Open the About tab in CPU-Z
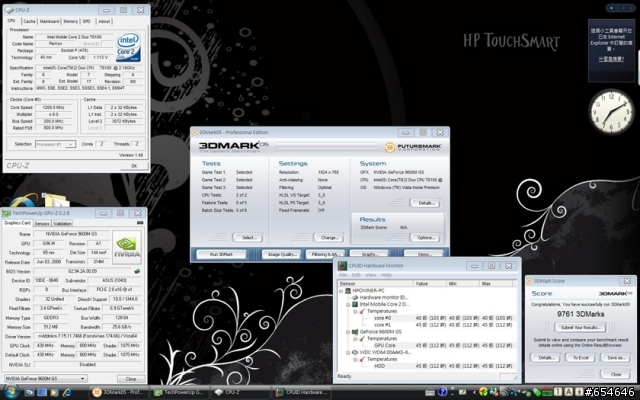This screenshot has width=640, height=400. pos(104,21)
